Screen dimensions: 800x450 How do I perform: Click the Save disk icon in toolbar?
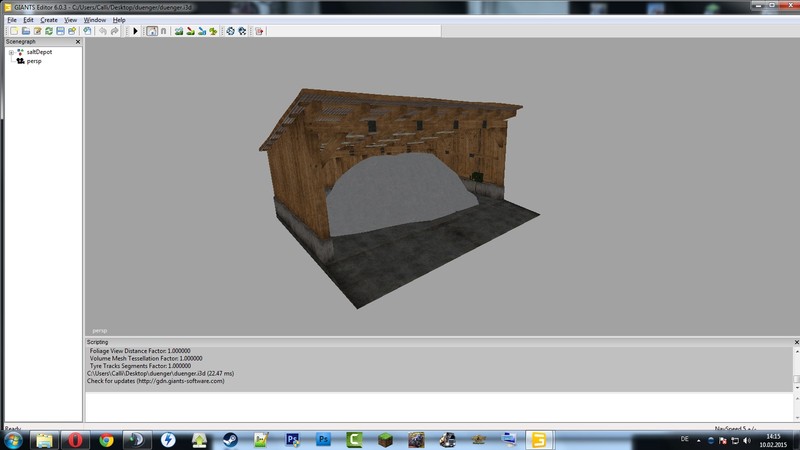coord(60,31)
